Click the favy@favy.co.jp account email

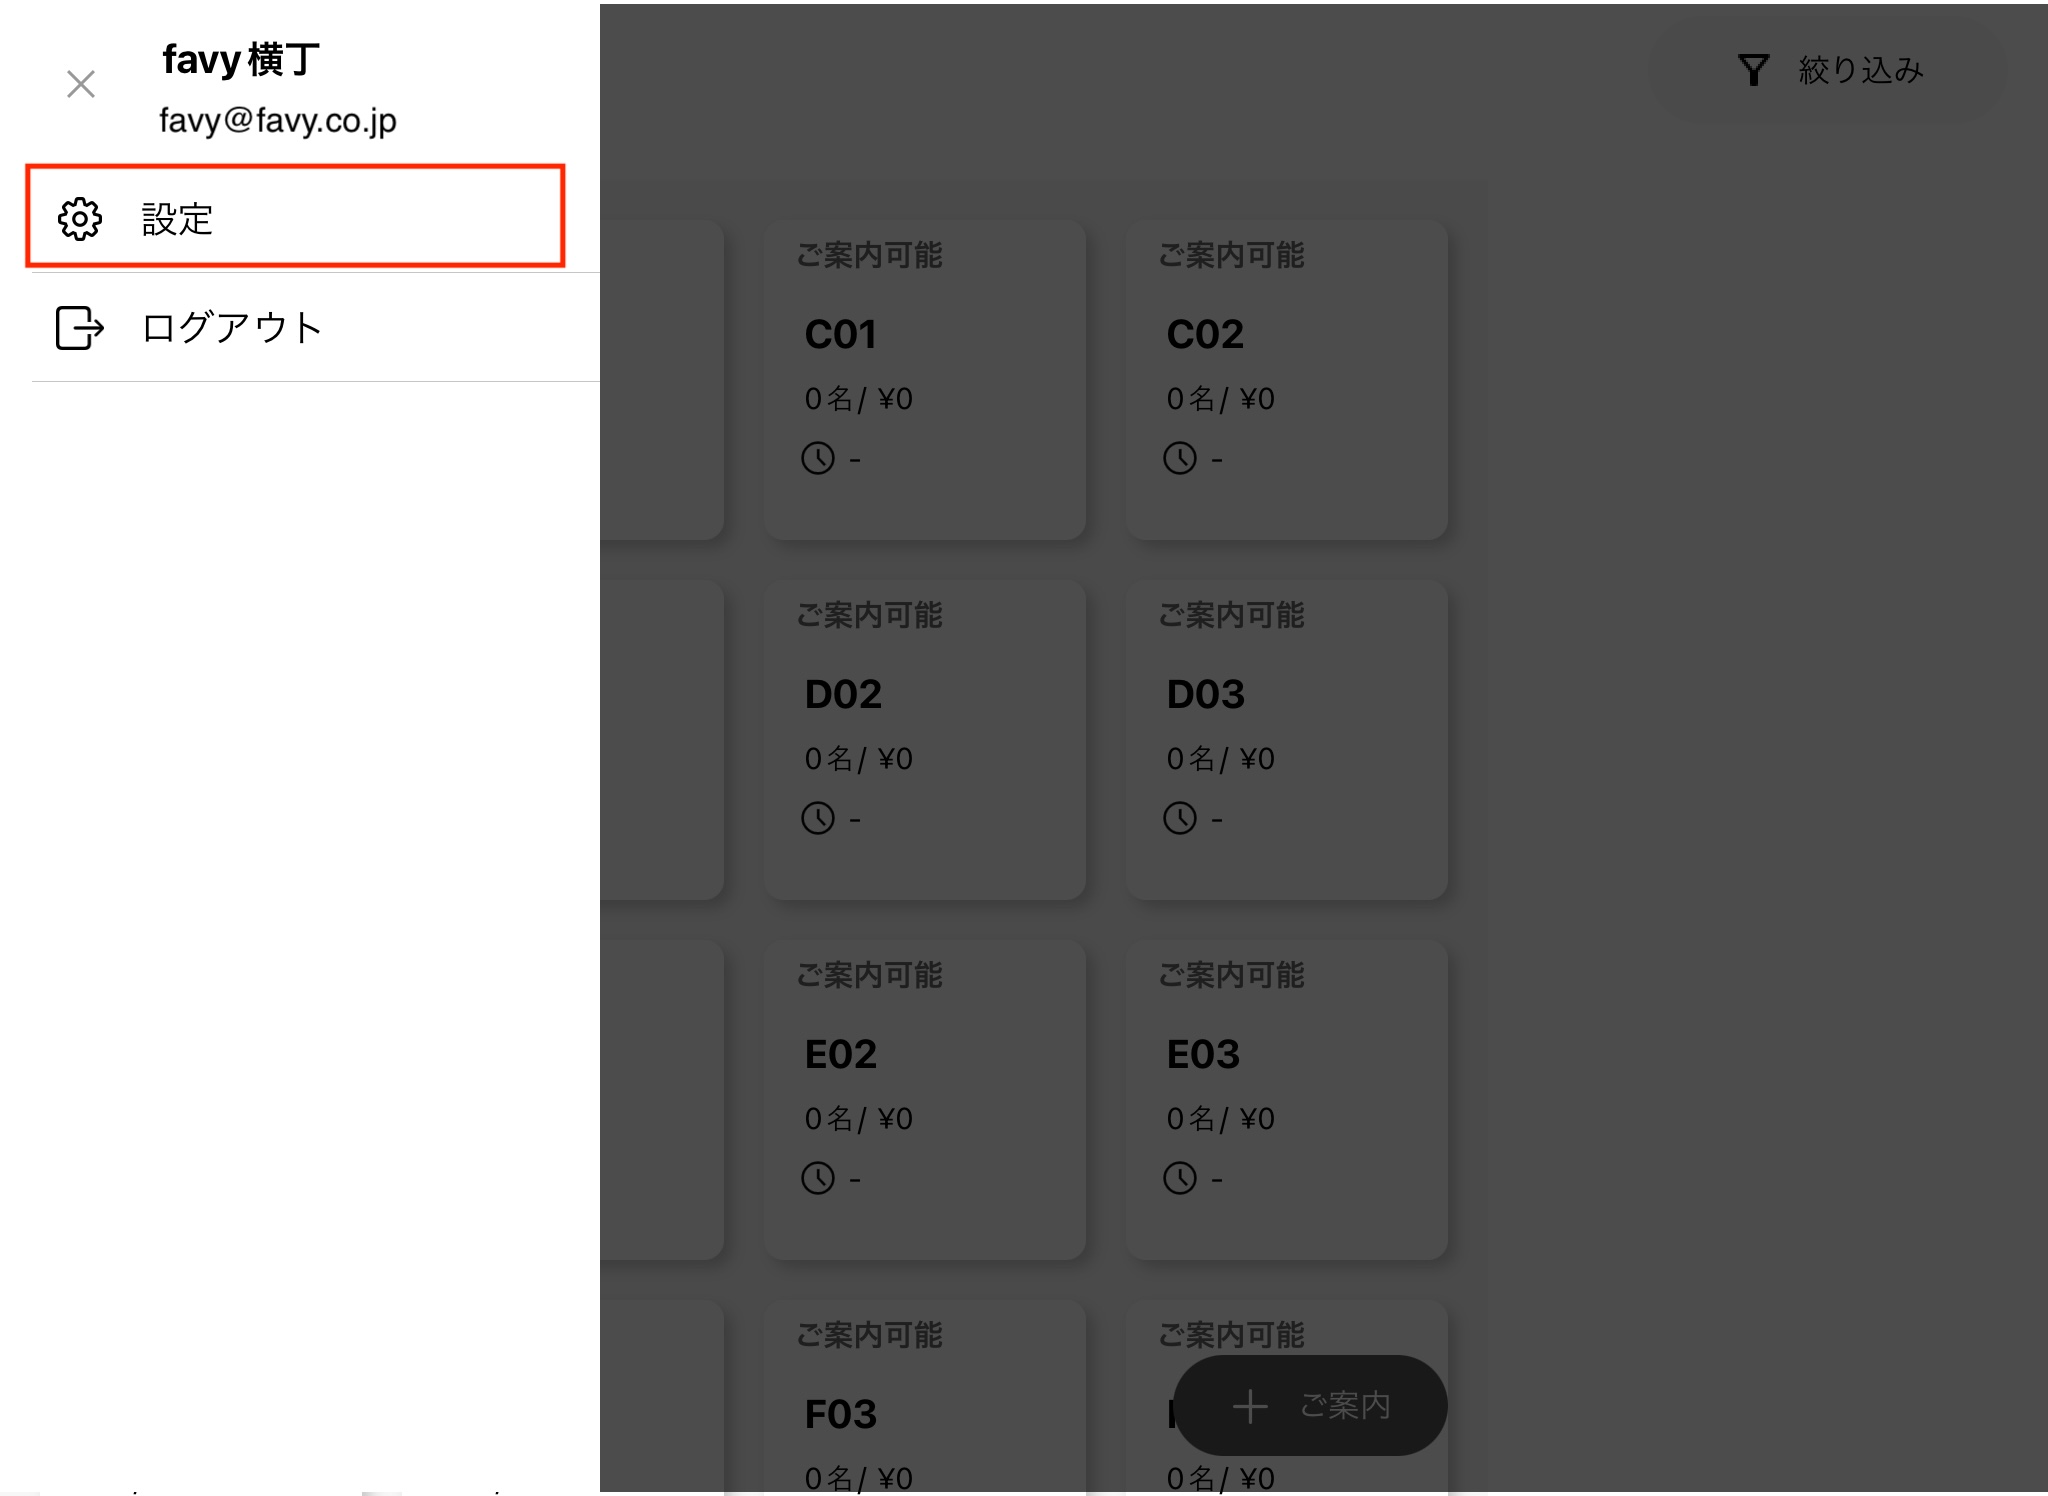click(x=278, y=121)
